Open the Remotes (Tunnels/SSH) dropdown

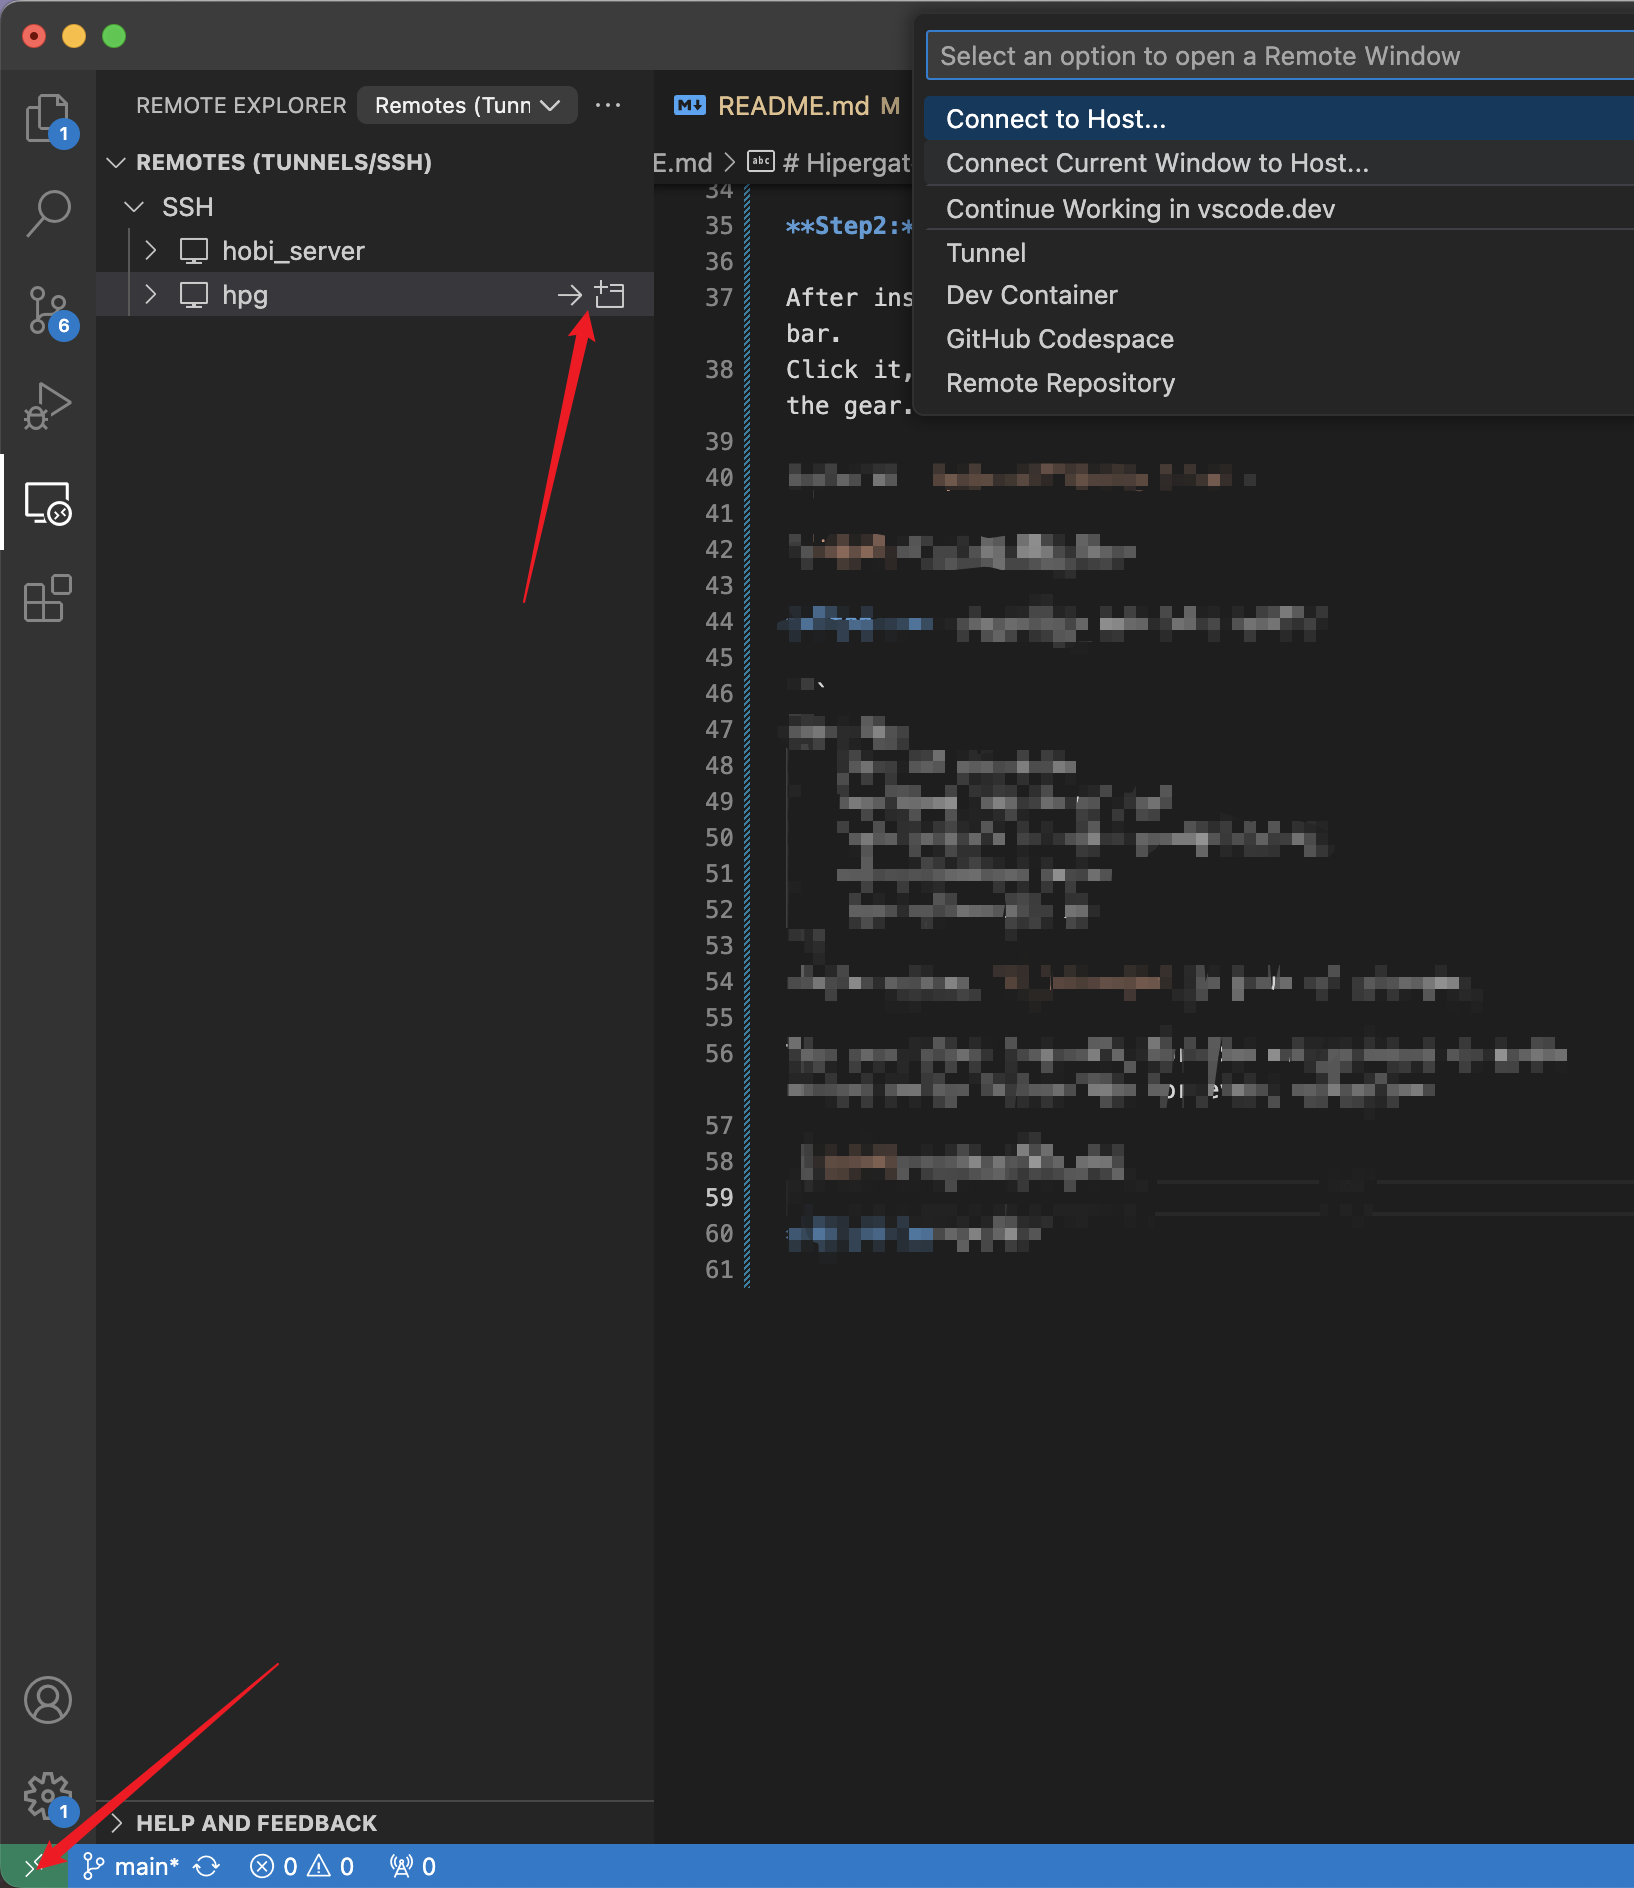click(x=467, y=105)
